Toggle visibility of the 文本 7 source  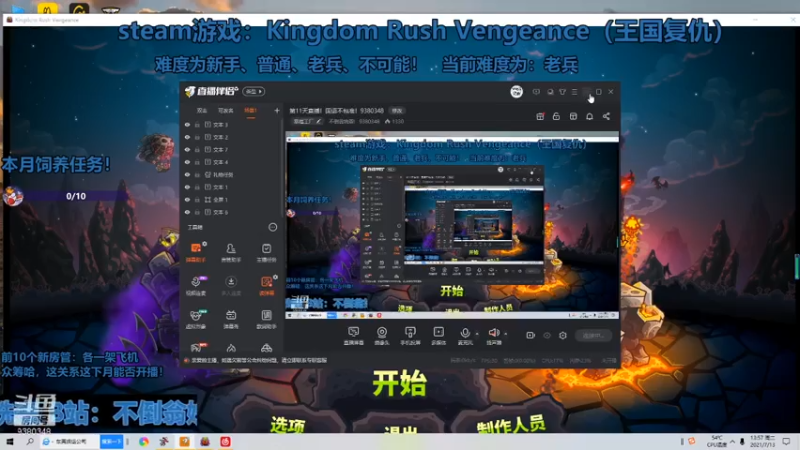(x=187, y=149)
